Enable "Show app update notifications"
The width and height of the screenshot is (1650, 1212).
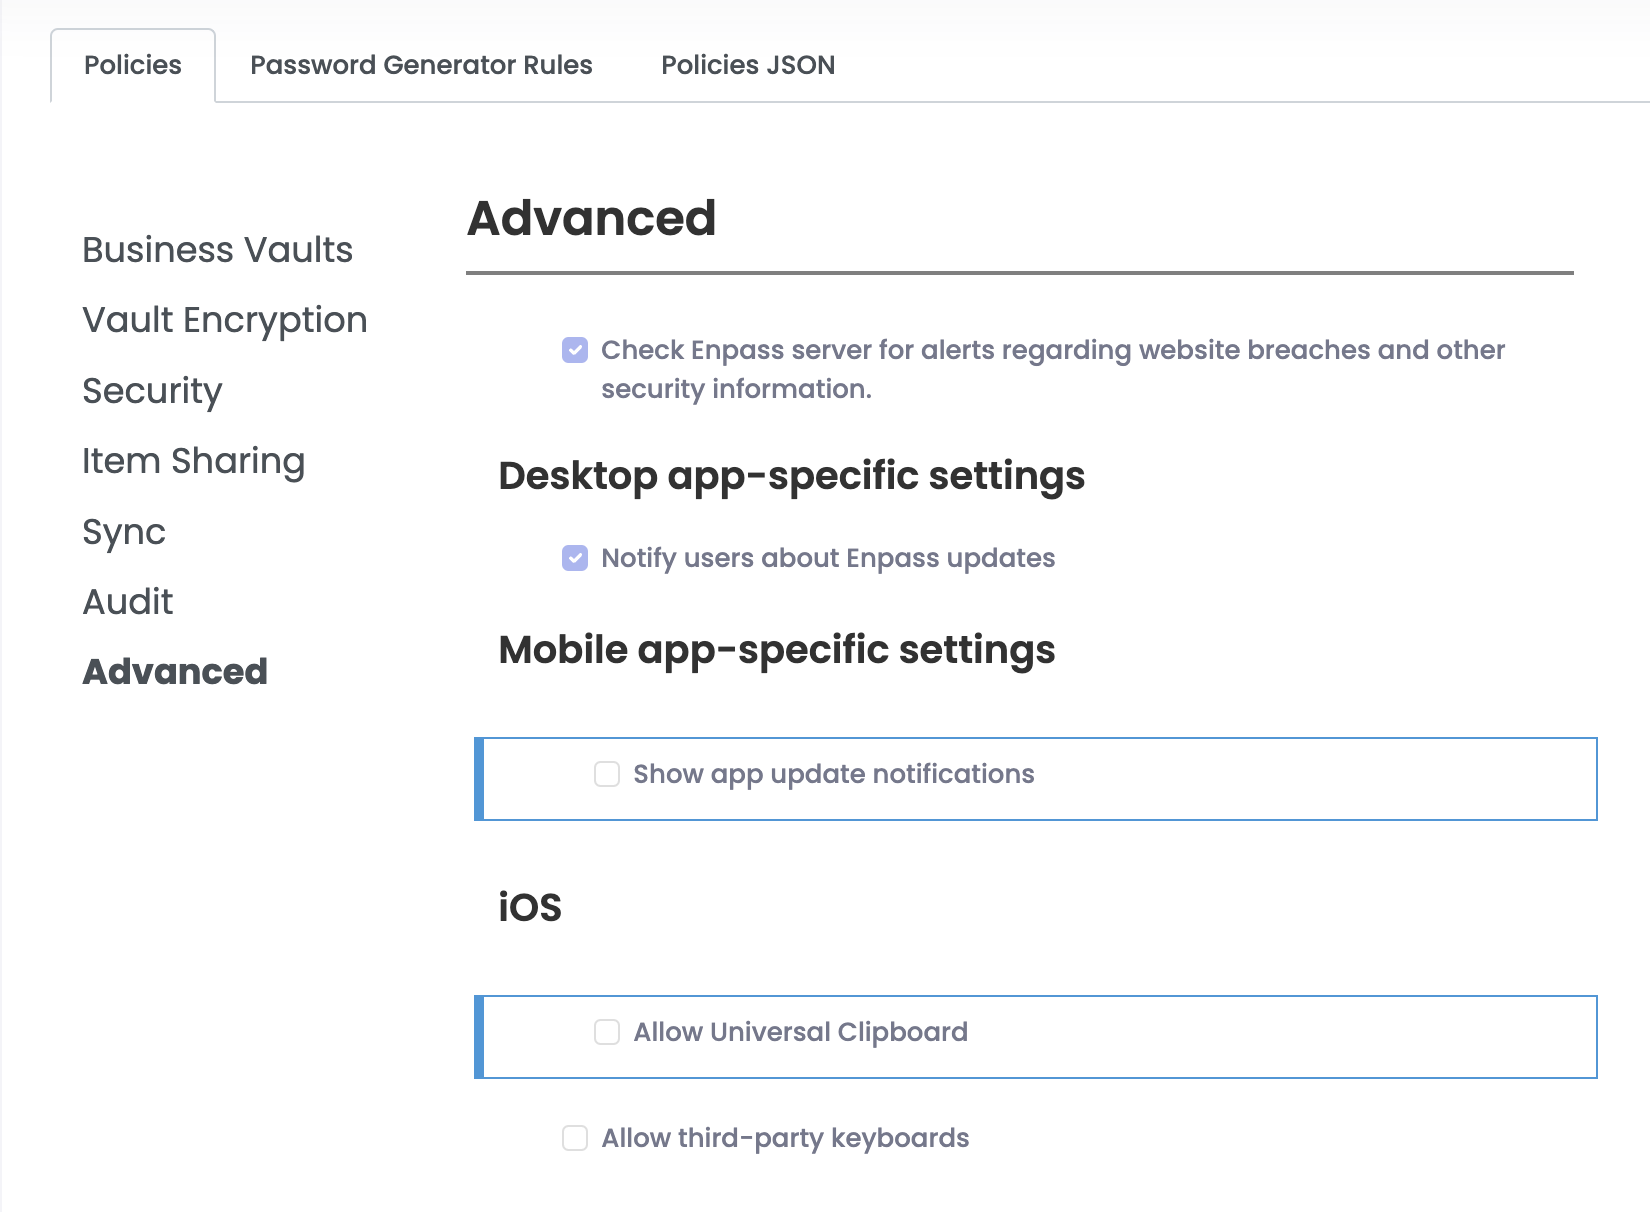[607, 774]
